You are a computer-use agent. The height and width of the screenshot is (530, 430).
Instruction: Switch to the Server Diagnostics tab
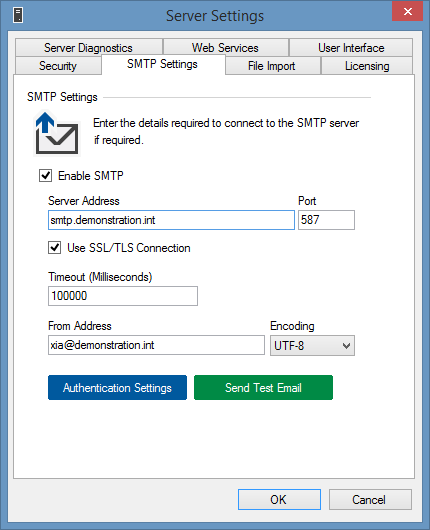coord(89,48)
